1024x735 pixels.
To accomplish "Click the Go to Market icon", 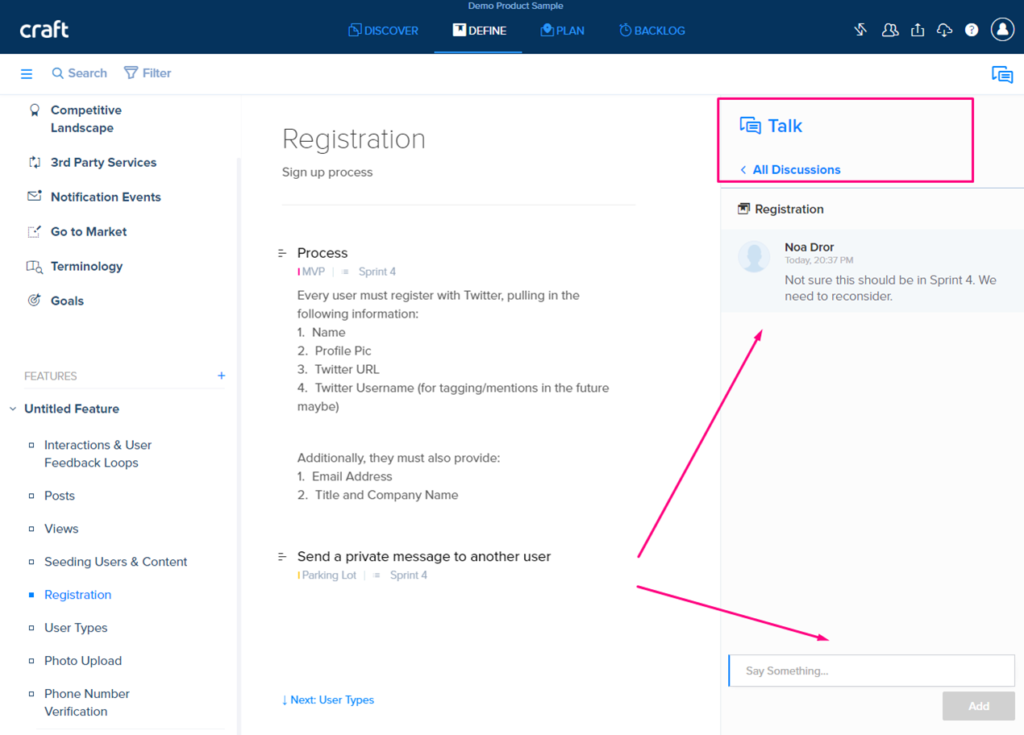I will [35, 231].
